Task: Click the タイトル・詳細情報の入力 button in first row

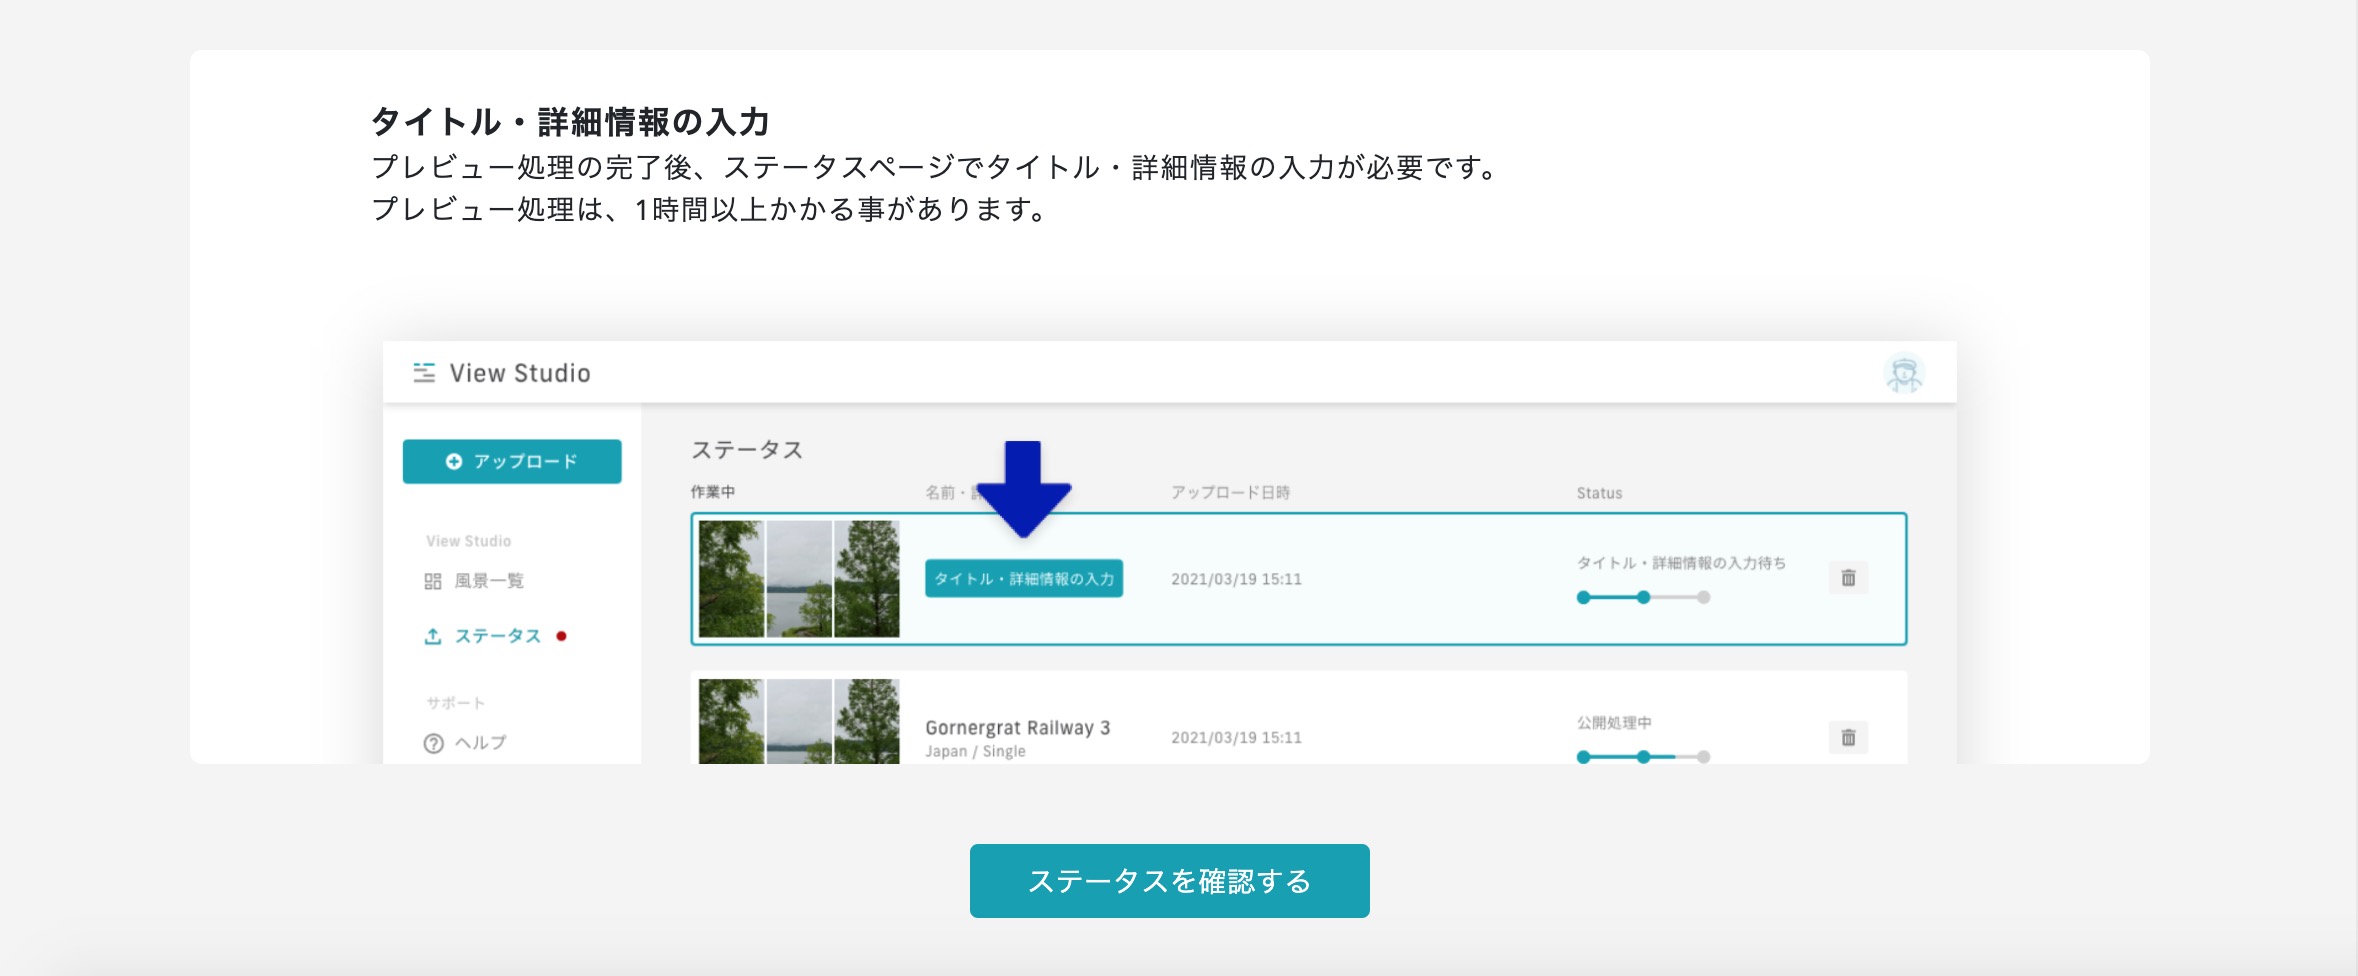Action: [1024, 578]
